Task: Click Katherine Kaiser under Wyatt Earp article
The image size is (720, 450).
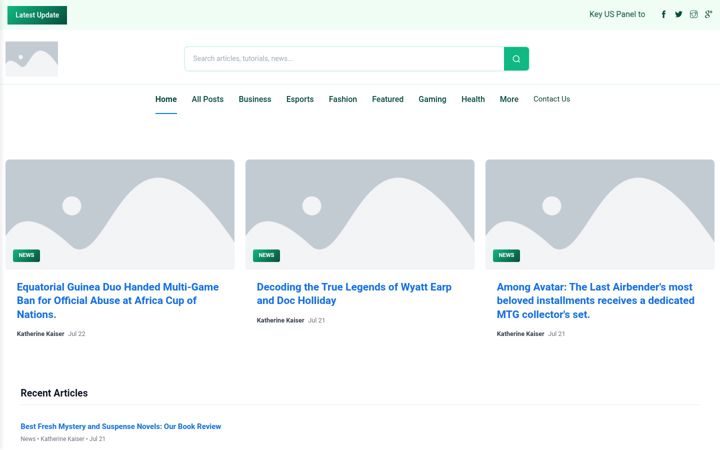Action: pyautogui.click(x=280, y=320)
